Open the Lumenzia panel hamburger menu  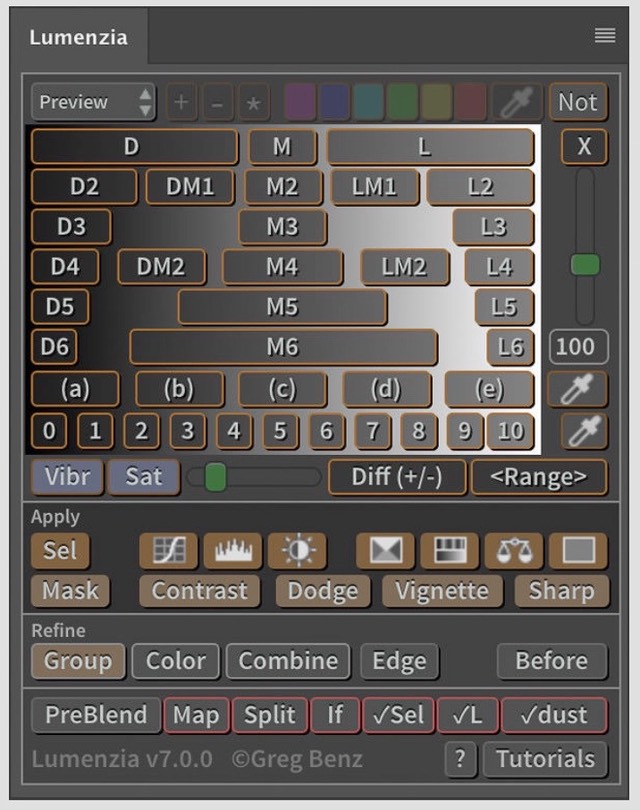[604, 35]
